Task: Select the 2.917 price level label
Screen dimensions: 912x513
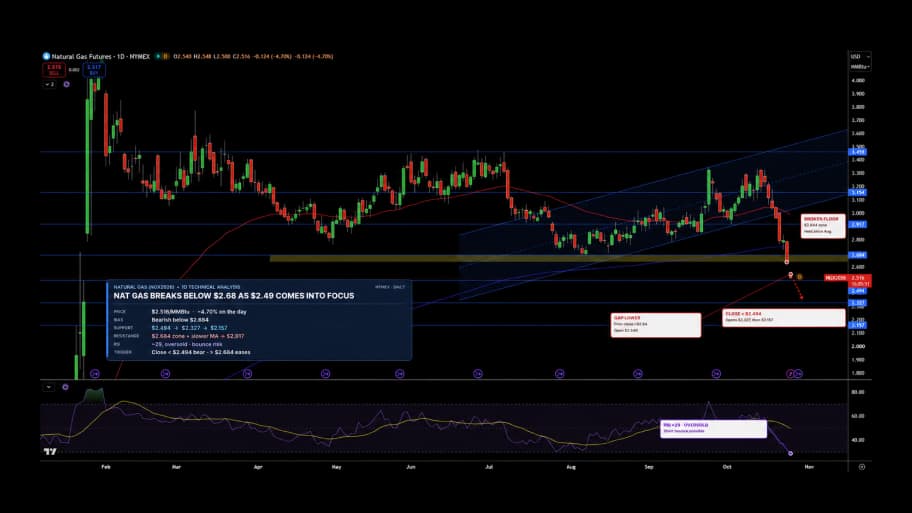Action: pyautogui.click(x=858, y=225)
